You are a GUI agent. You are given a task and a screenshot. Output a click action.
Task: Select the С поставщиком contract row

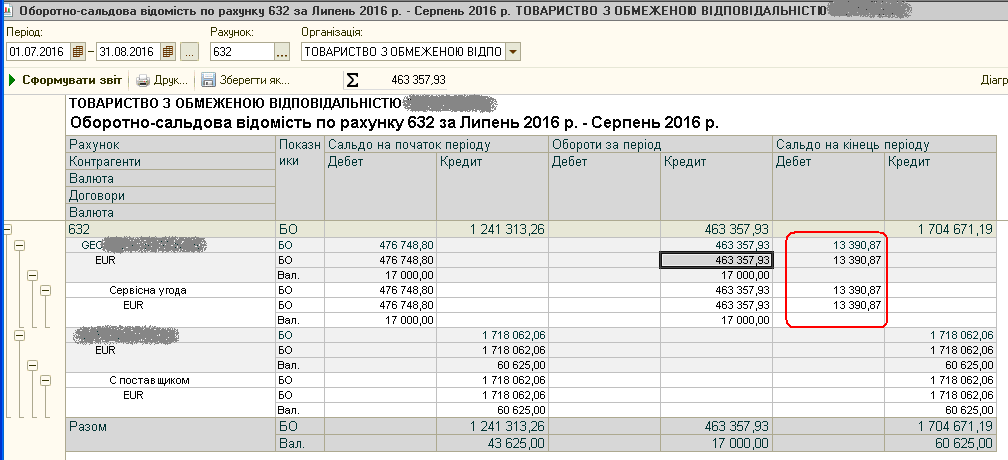pos(170,380)
